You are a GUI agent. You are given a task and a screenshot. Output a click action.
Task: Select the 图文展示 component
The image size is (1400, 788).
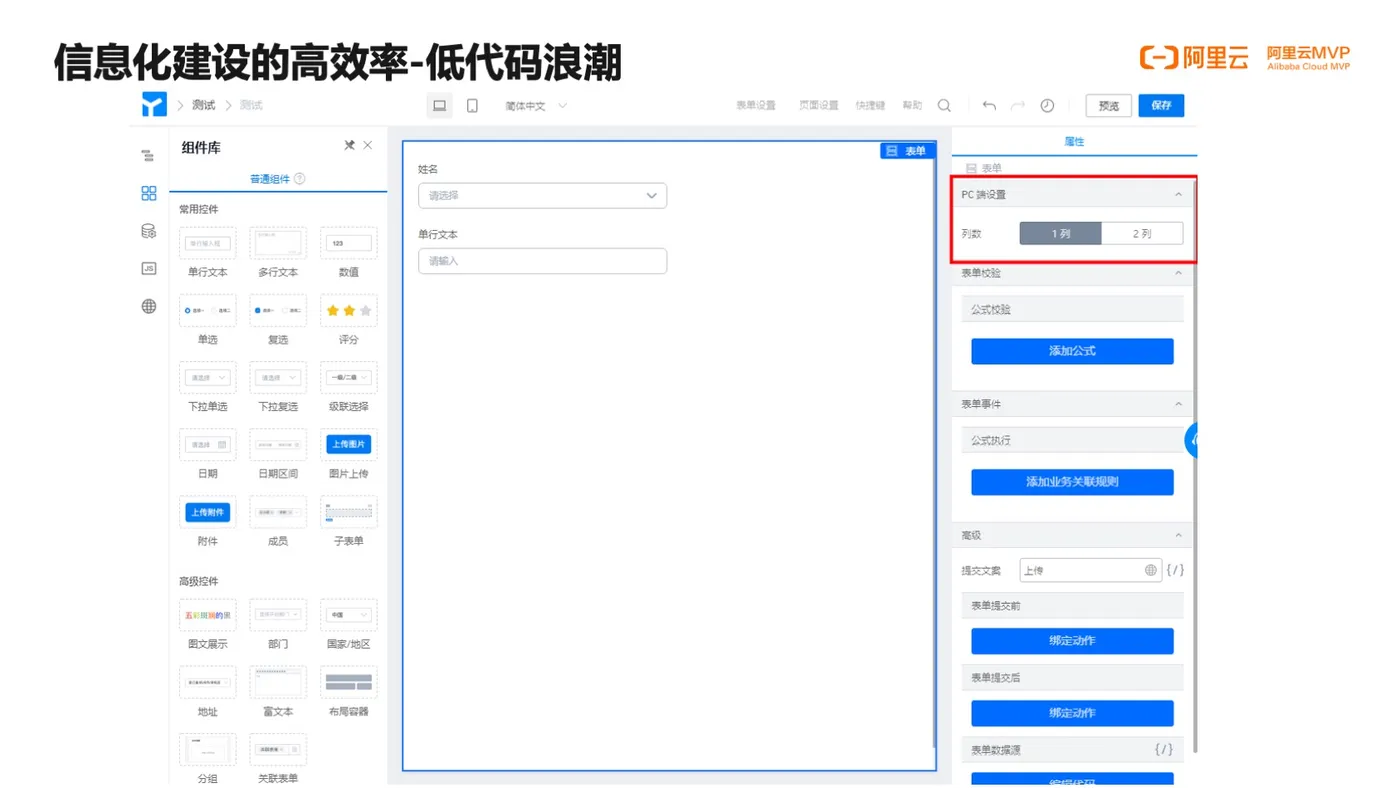(208, 625)
